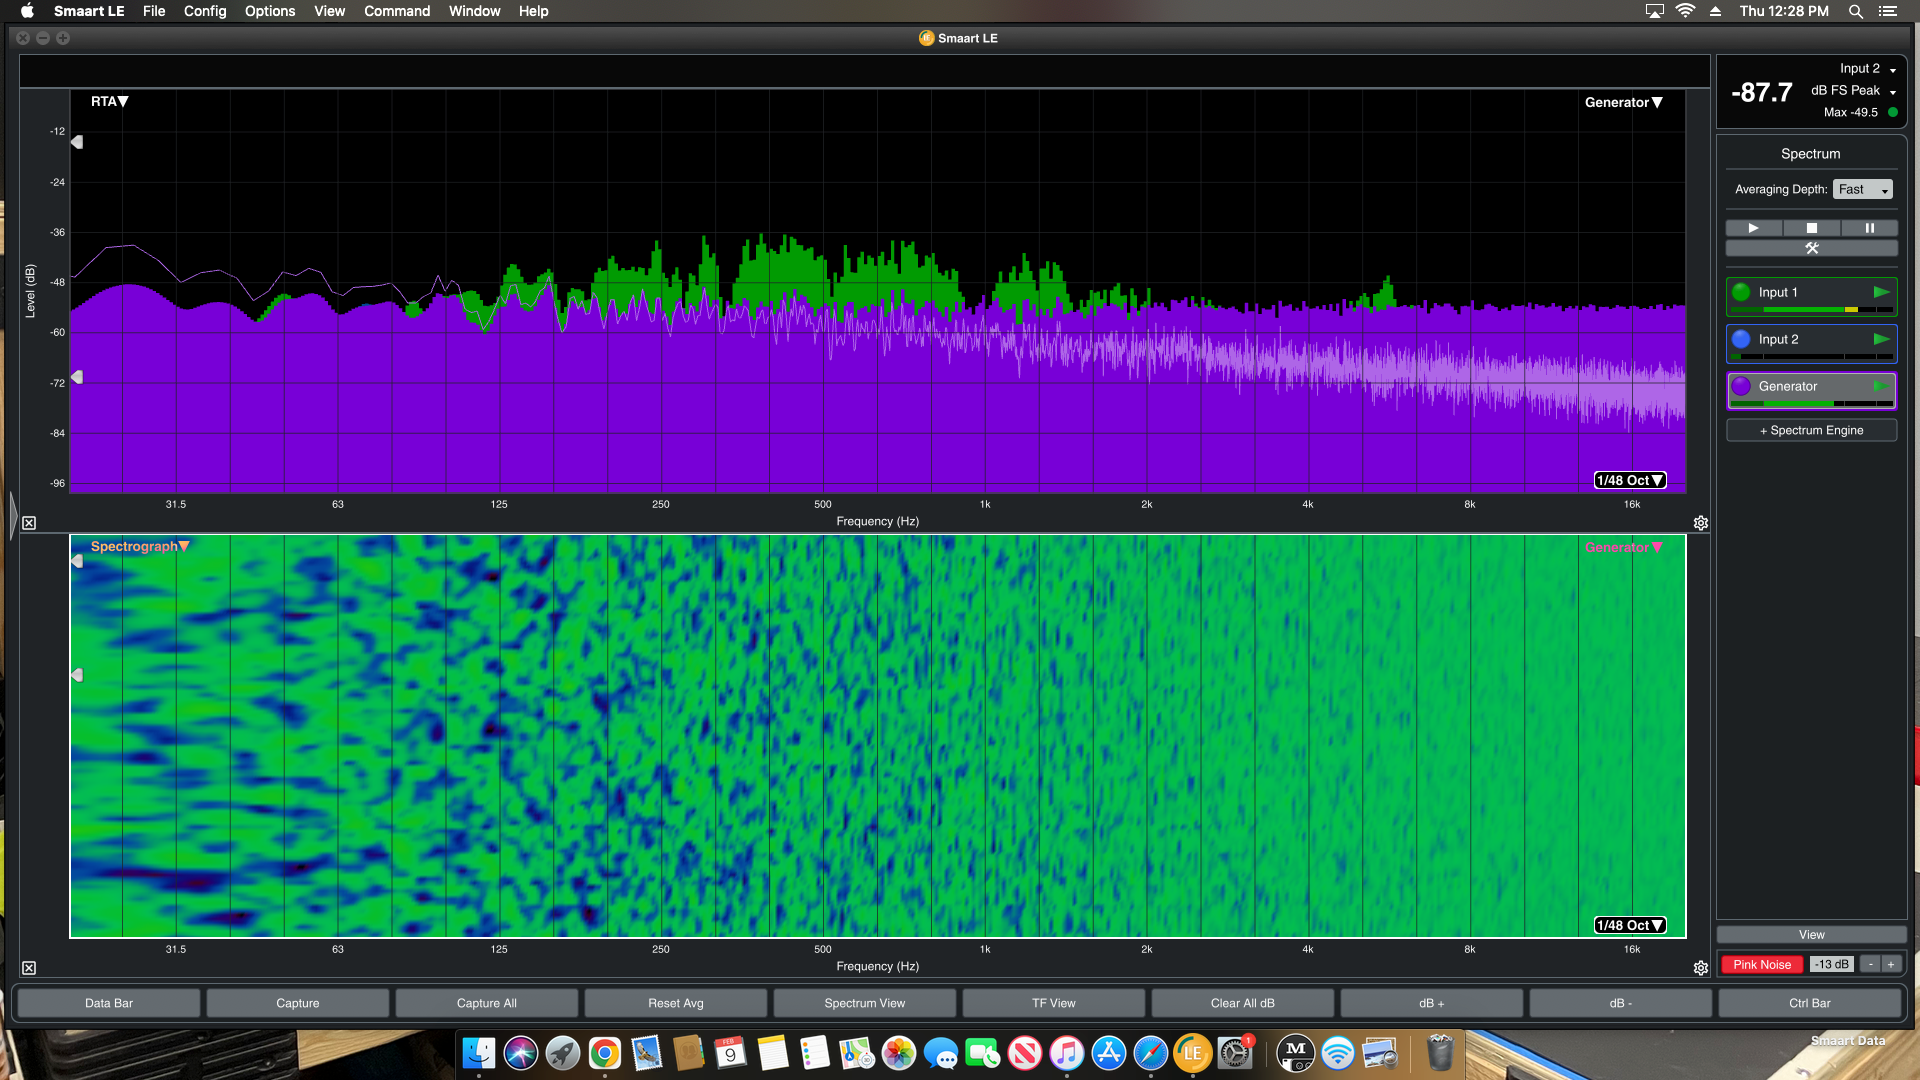
Task: Click the Reset Avg button
Action: click(x=676, y=1003)
